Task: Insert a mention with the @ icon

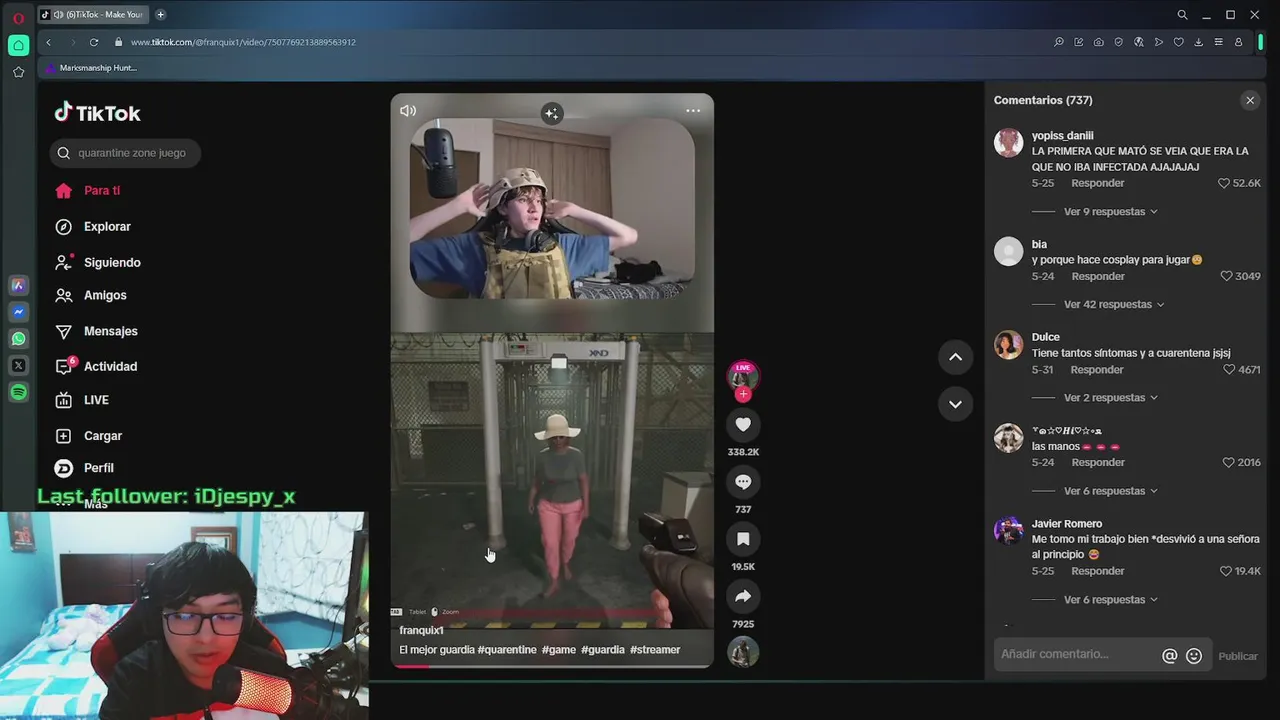Action: pyautogui.click(x=1169, y=656)
